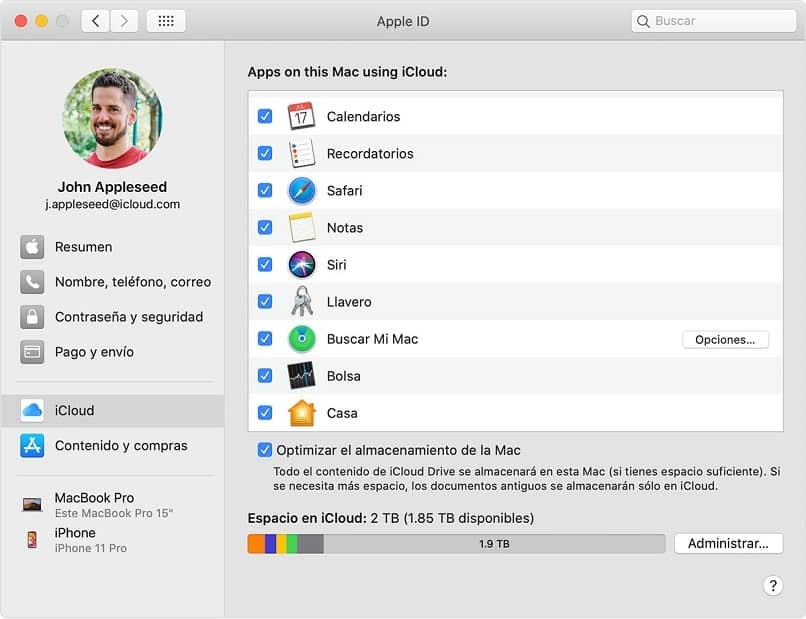Click the Calendarios label text
Screen dimensions: 806x619
click(x=363, y=117)
